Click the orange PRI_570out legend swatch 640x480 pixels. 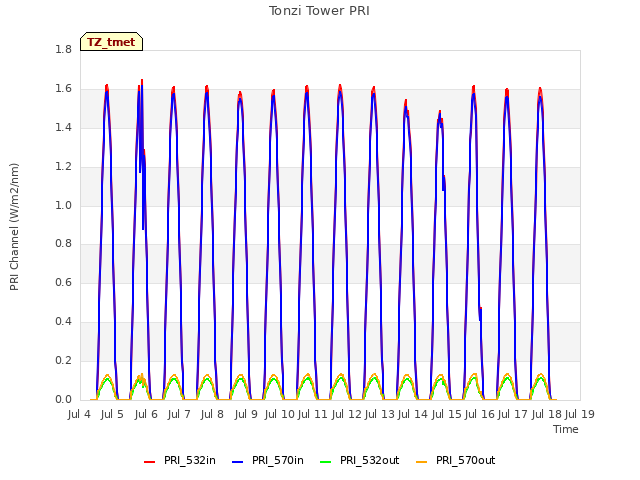[422, 462]
